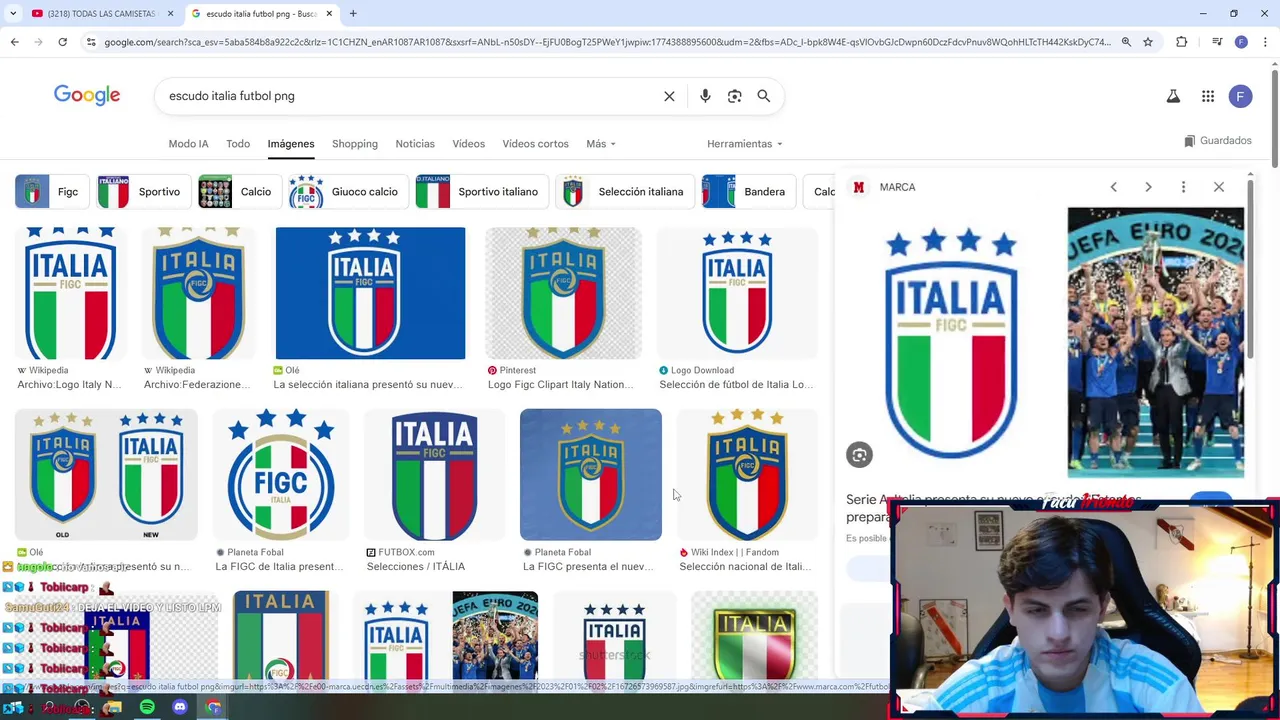Open Guardados saved items
The height and width of the screenshot is (720, 1280).
(1217, 141)
